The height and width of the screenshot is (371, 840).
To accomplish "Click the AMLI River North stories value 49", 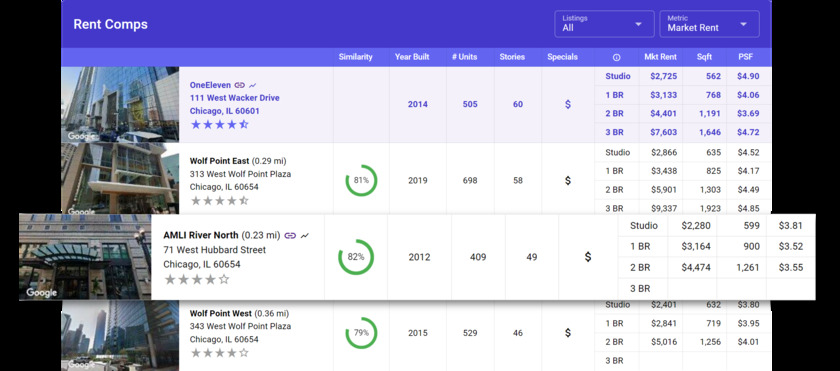I will [x=531, y=257].
